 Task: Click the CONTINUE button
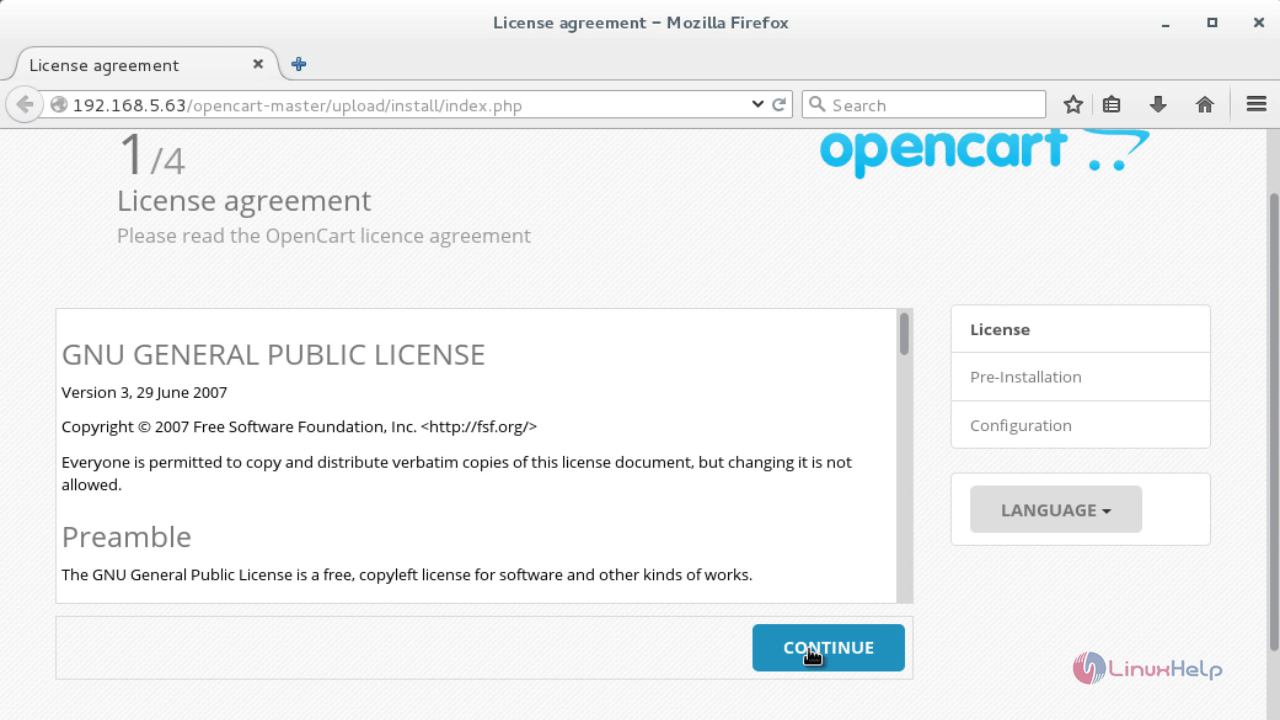pos(828,648)
